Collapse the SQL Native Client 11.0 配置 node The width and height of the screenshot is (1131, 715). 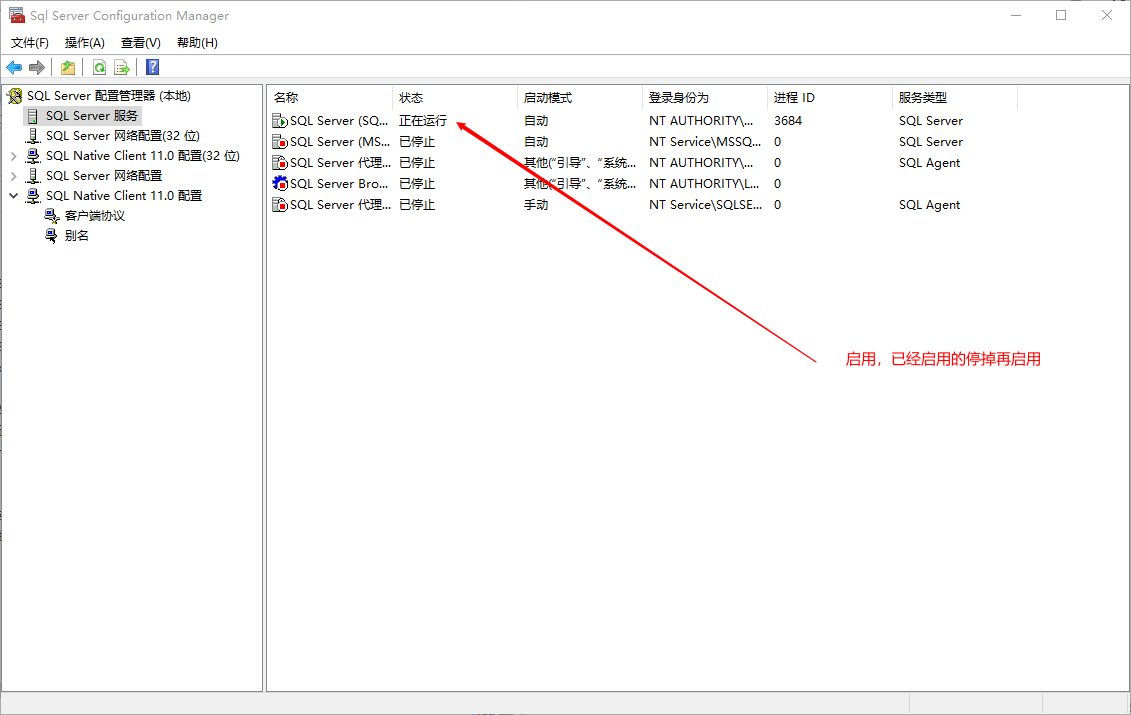click(13, 196)
